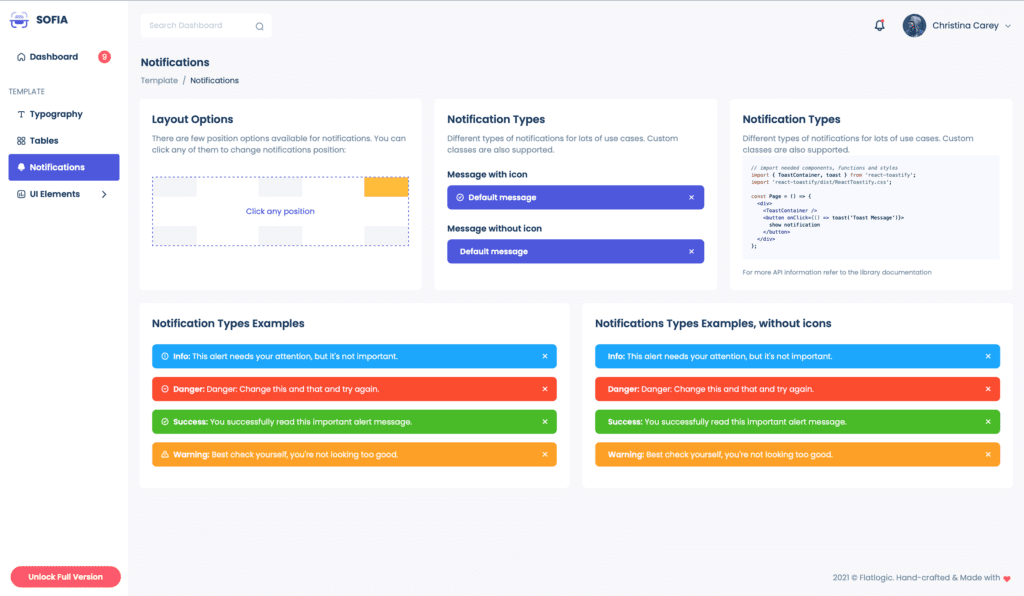1024x596 pixels.
Task: Select the Notifications sidebar item
Action: pyautogui.click(x=63, y=167)
